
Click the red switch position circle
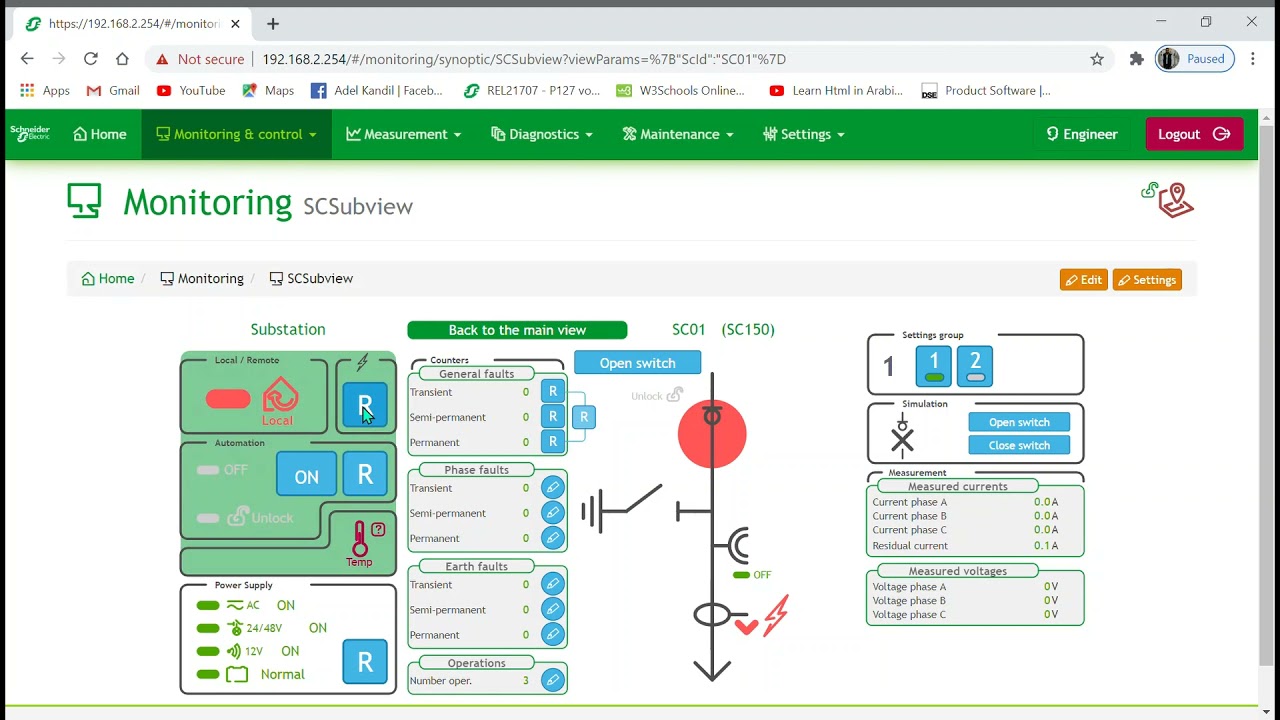(712, 433)
